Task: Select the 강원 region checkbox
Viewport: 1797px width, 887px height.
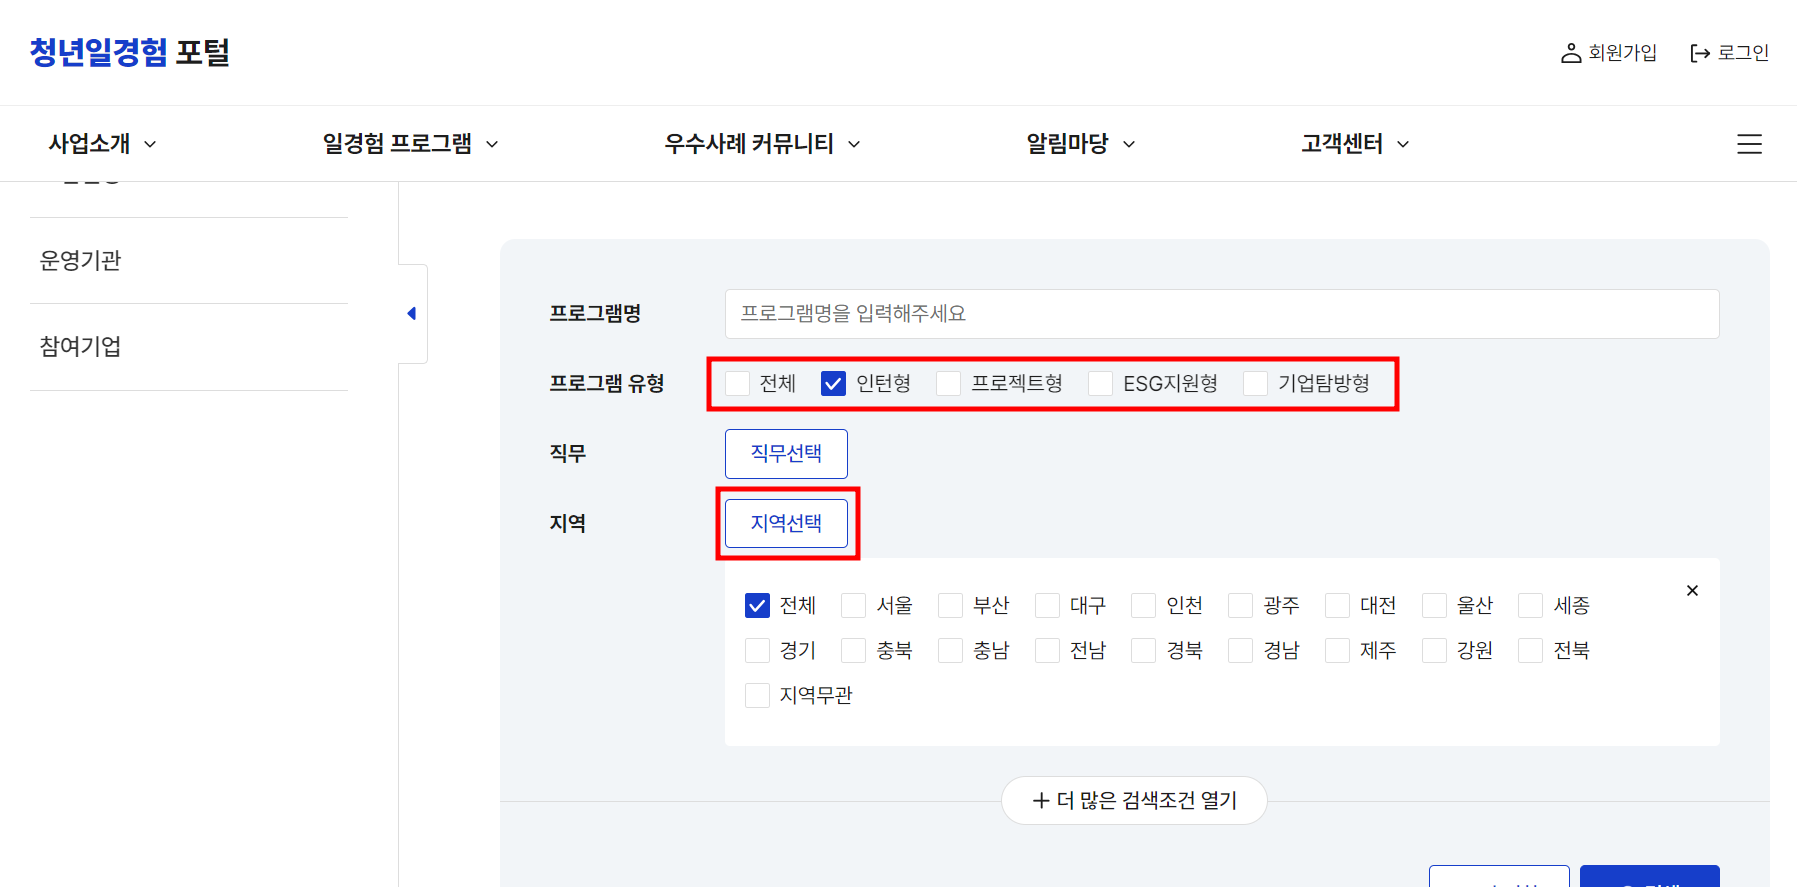Action: click(x=1434, y=651)
